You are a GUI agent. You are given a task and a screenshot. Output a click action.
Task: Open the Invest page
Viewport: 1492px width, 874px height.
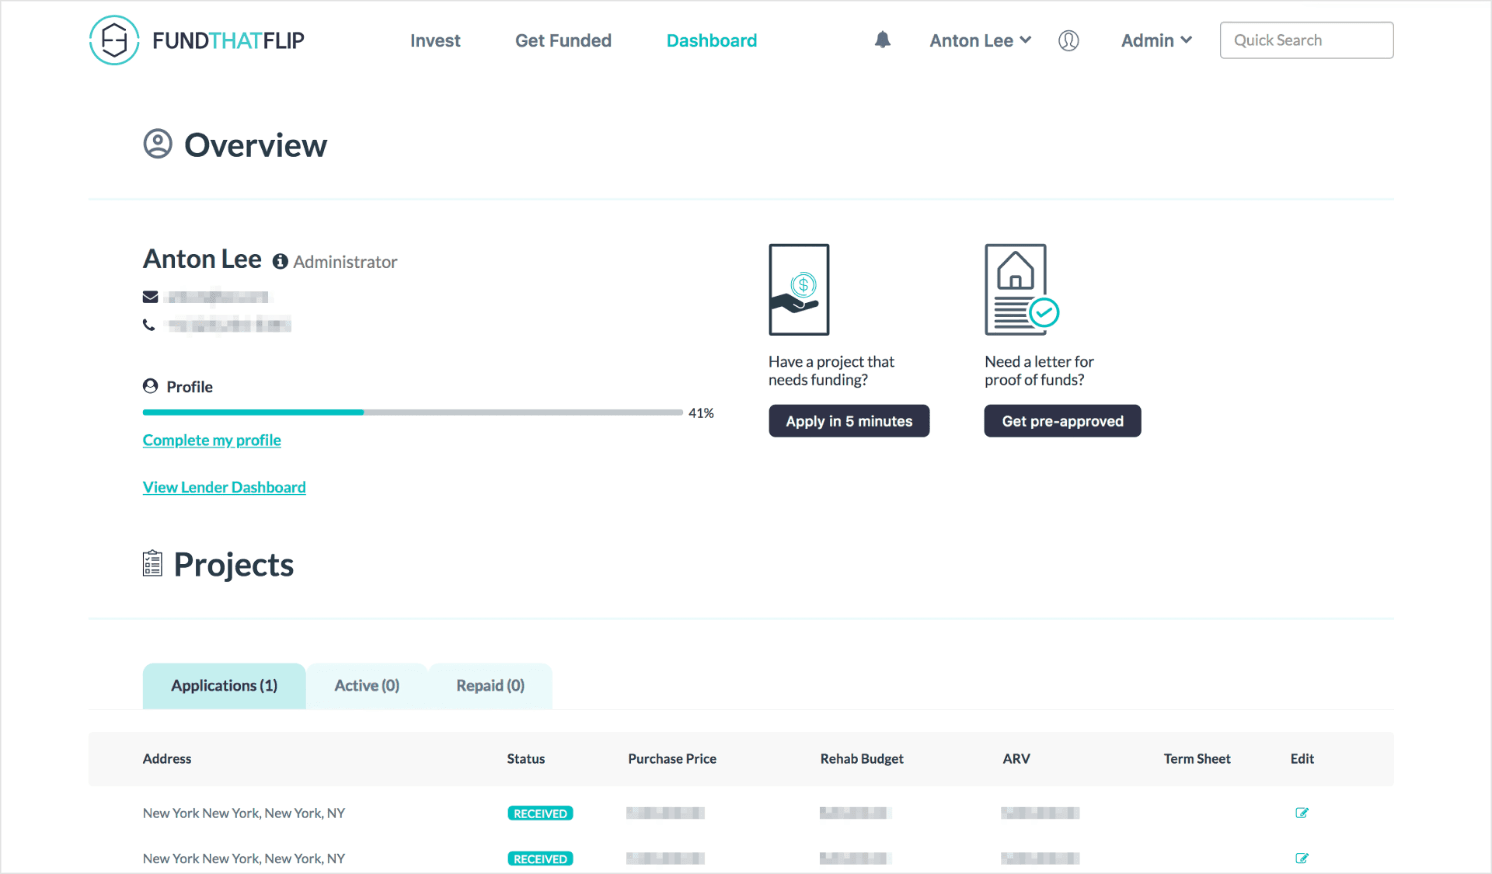[435, 40]
